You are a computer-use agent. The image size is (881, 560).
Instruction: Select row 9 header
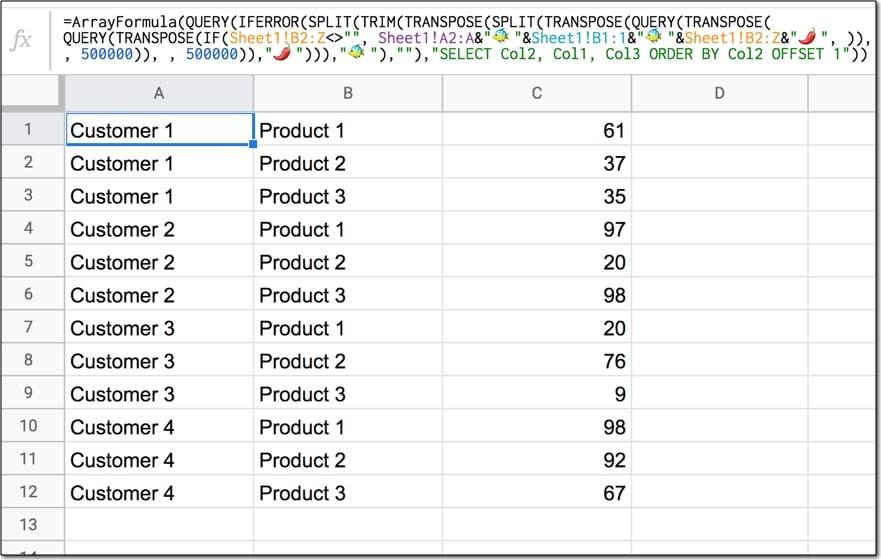[x=33, y=393]
